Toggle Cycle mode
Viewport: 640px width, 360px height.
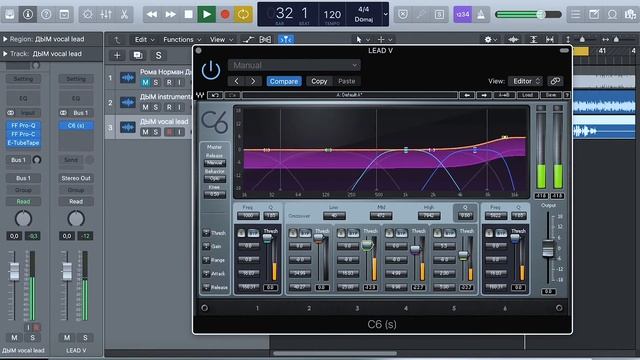coord(243,15)
